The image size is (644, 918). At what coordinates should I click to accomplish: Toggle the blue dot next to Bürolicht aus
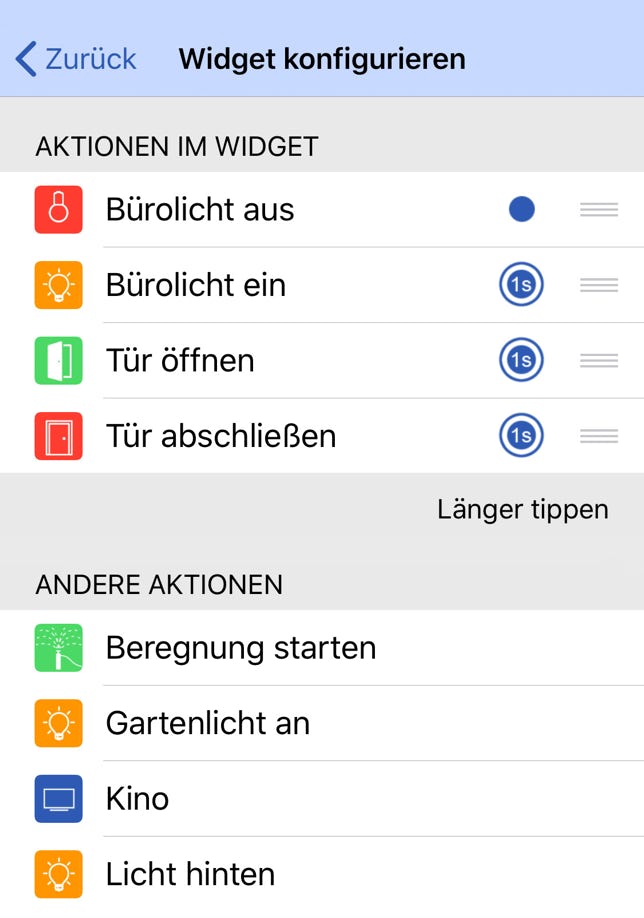[521, 209]
